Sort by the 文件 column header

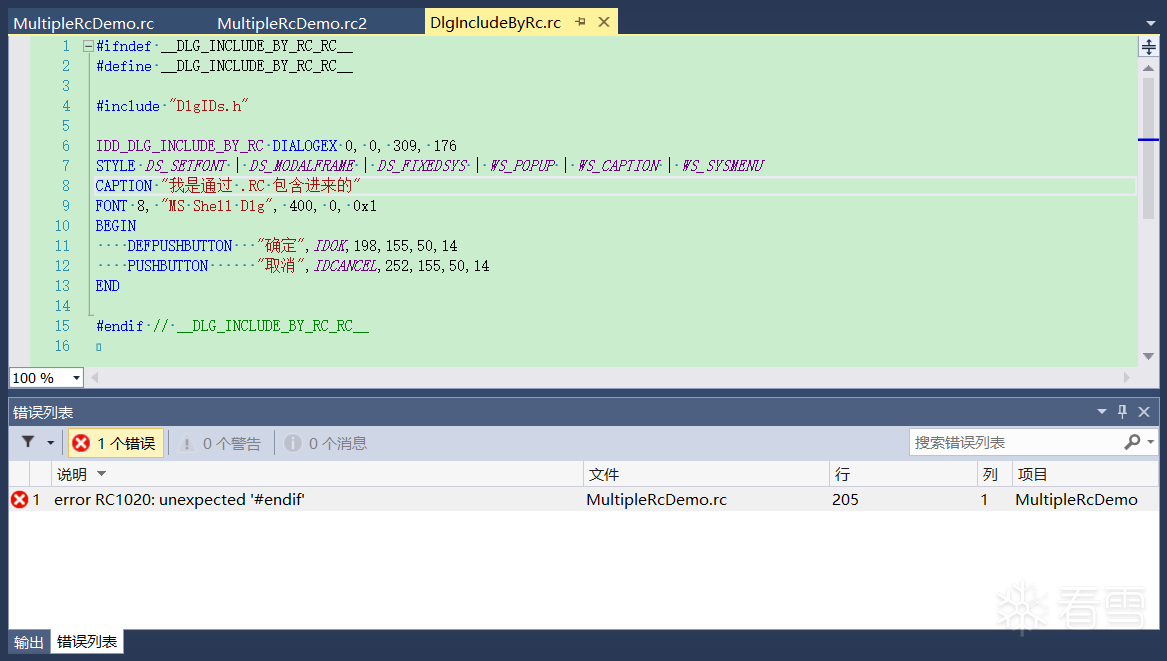(706, 474)
